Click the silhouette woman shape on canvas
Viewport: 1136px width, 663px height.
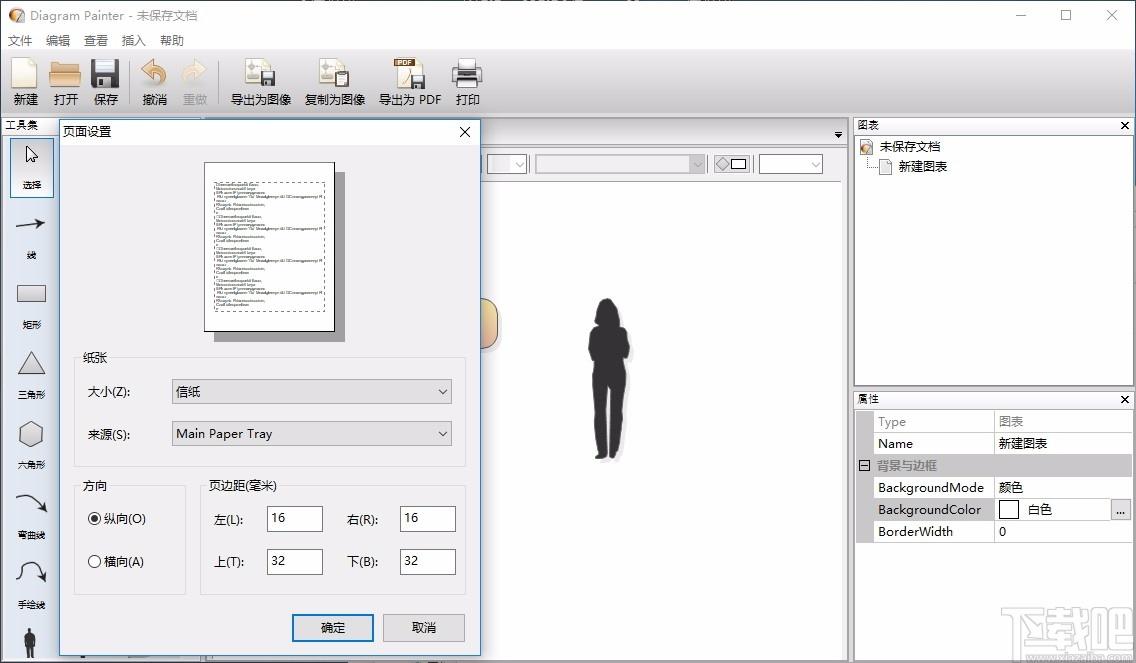[607, 379]
